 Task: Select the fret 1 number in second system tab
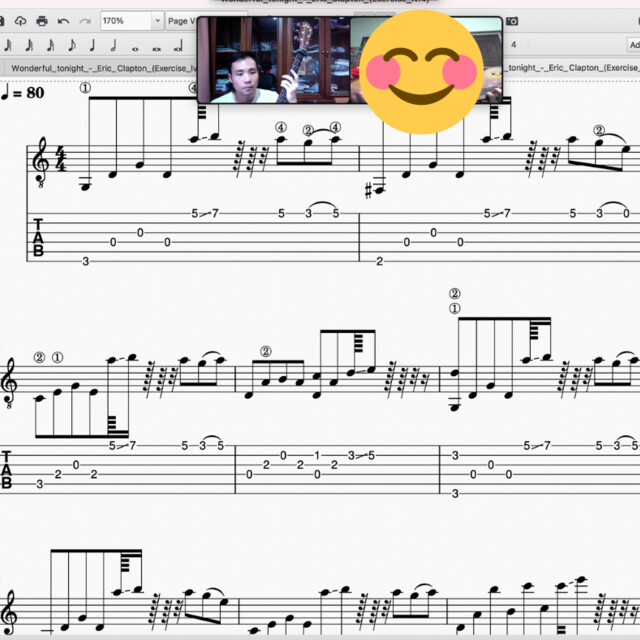[317, 455]
